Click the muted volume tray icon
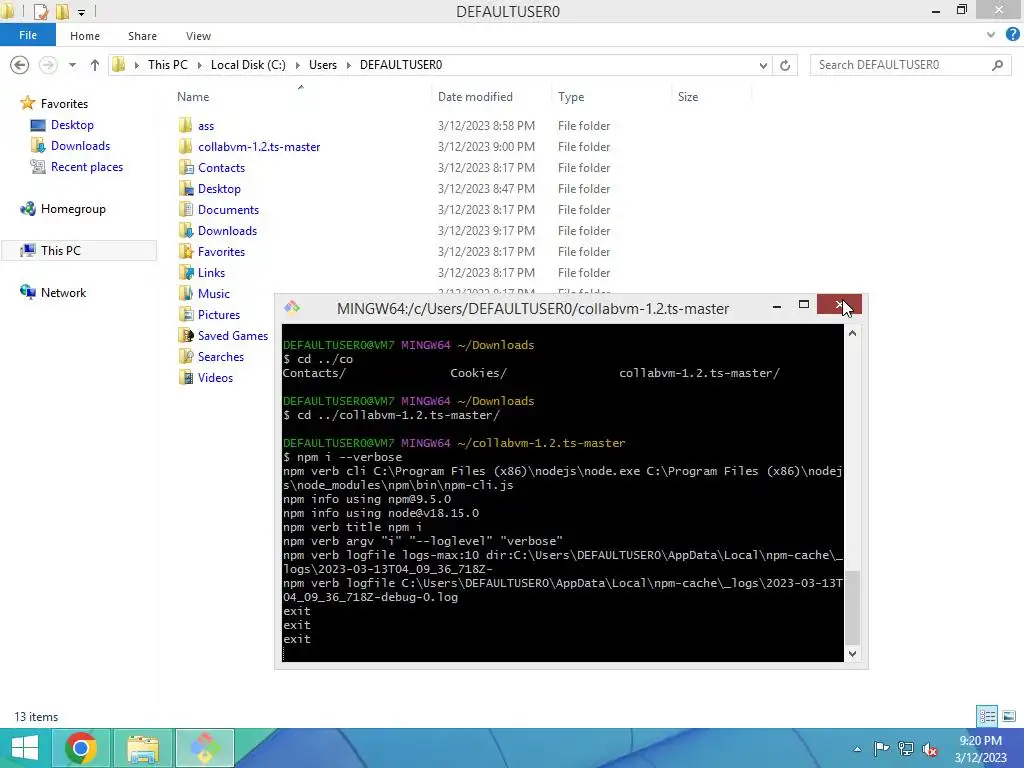1024x768 pixels. pos(929,748)
